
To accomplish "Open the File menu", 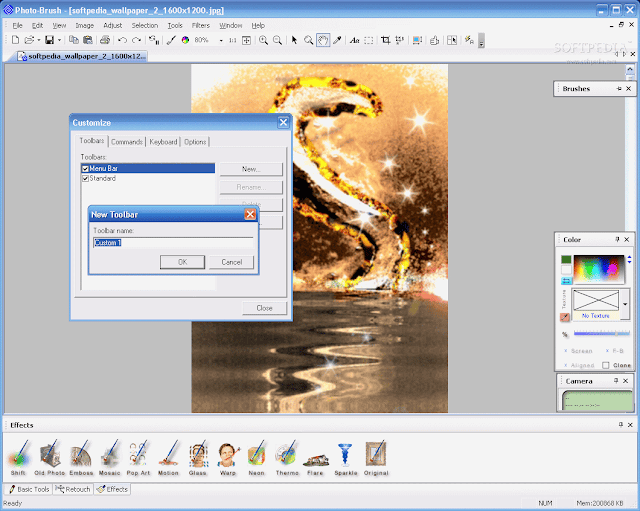I will pos(18,25).
